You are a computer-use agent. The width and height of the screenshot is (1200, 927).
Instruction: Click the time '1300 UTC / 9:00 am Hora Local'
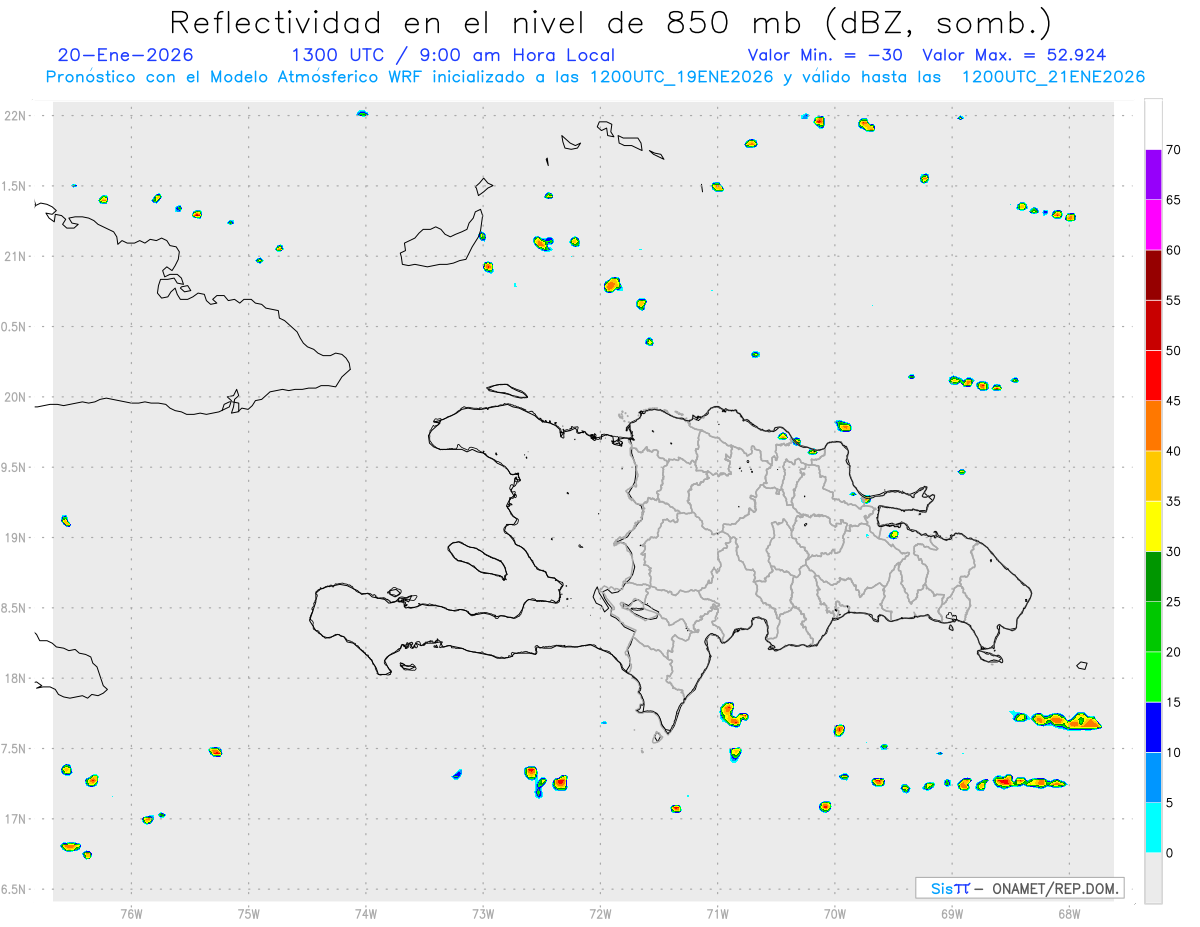(453, 55)
